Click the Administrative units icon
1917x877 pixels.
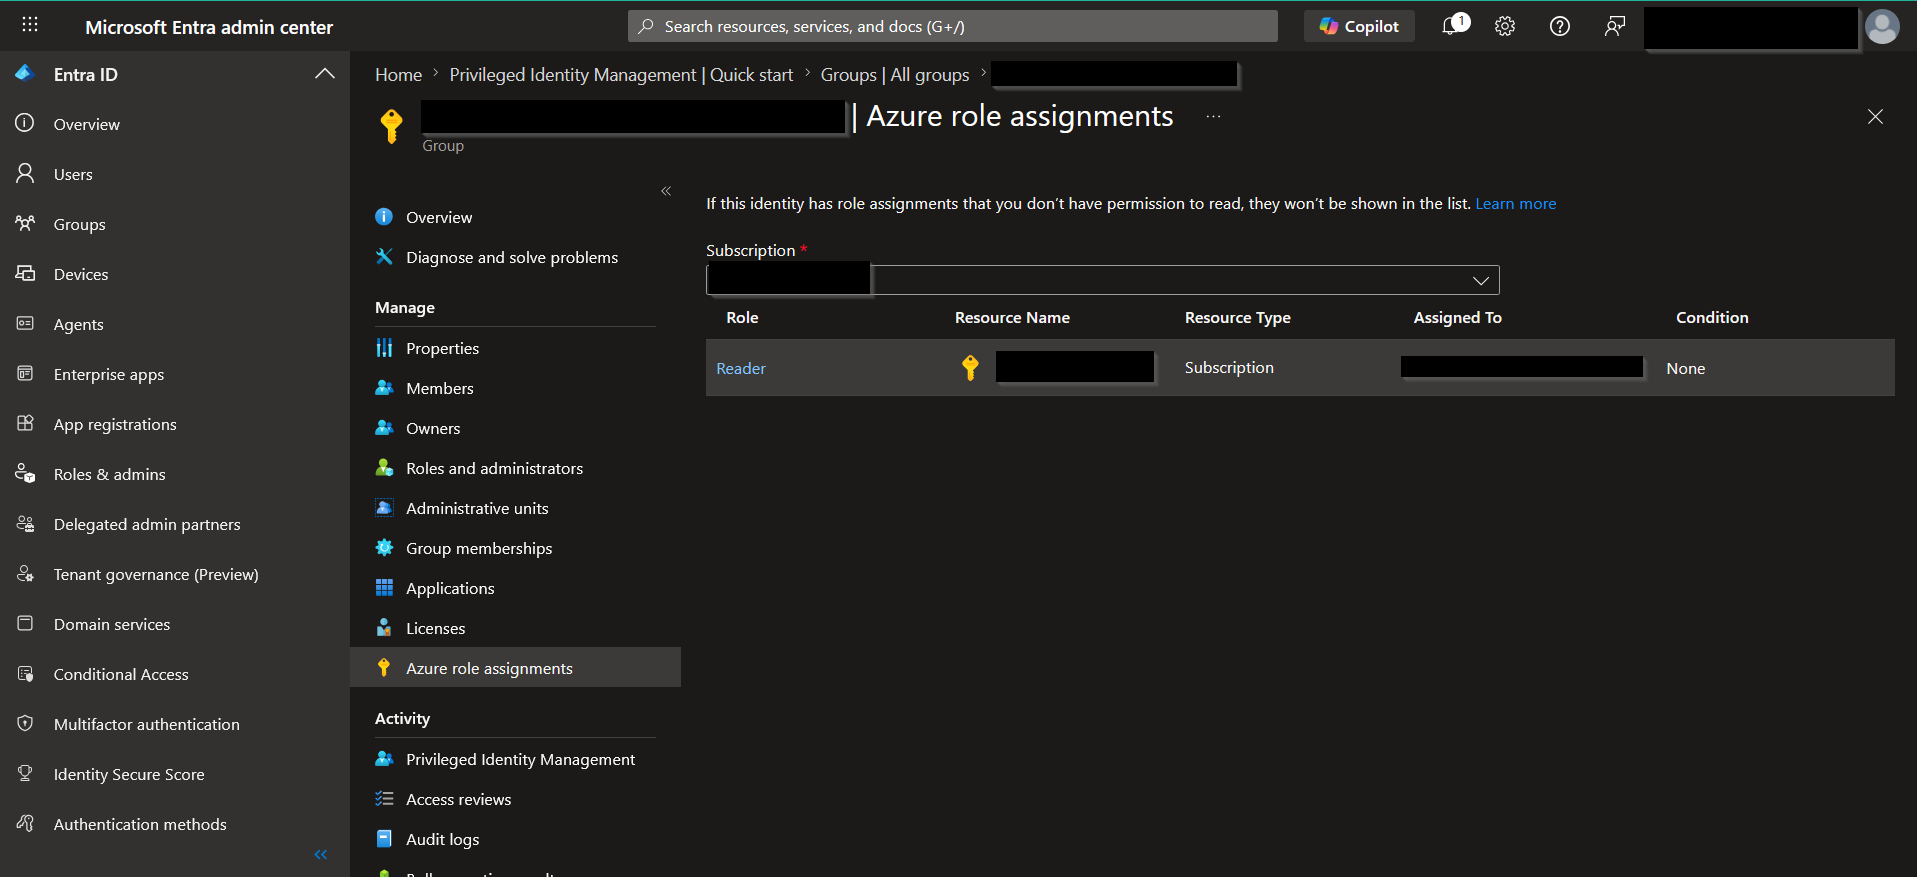384,508
